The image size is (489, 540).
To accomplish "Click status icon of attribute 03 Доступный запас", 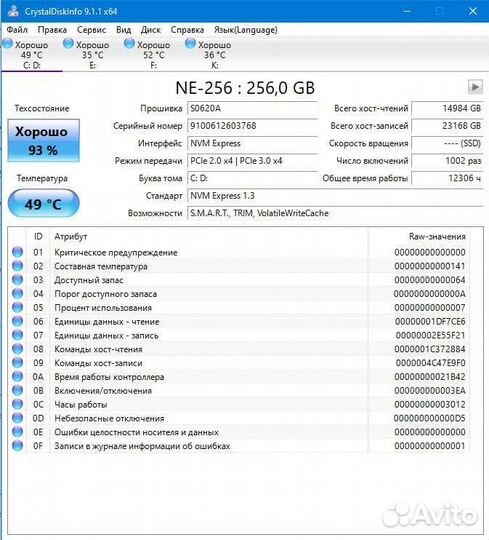I will [18, 280].
